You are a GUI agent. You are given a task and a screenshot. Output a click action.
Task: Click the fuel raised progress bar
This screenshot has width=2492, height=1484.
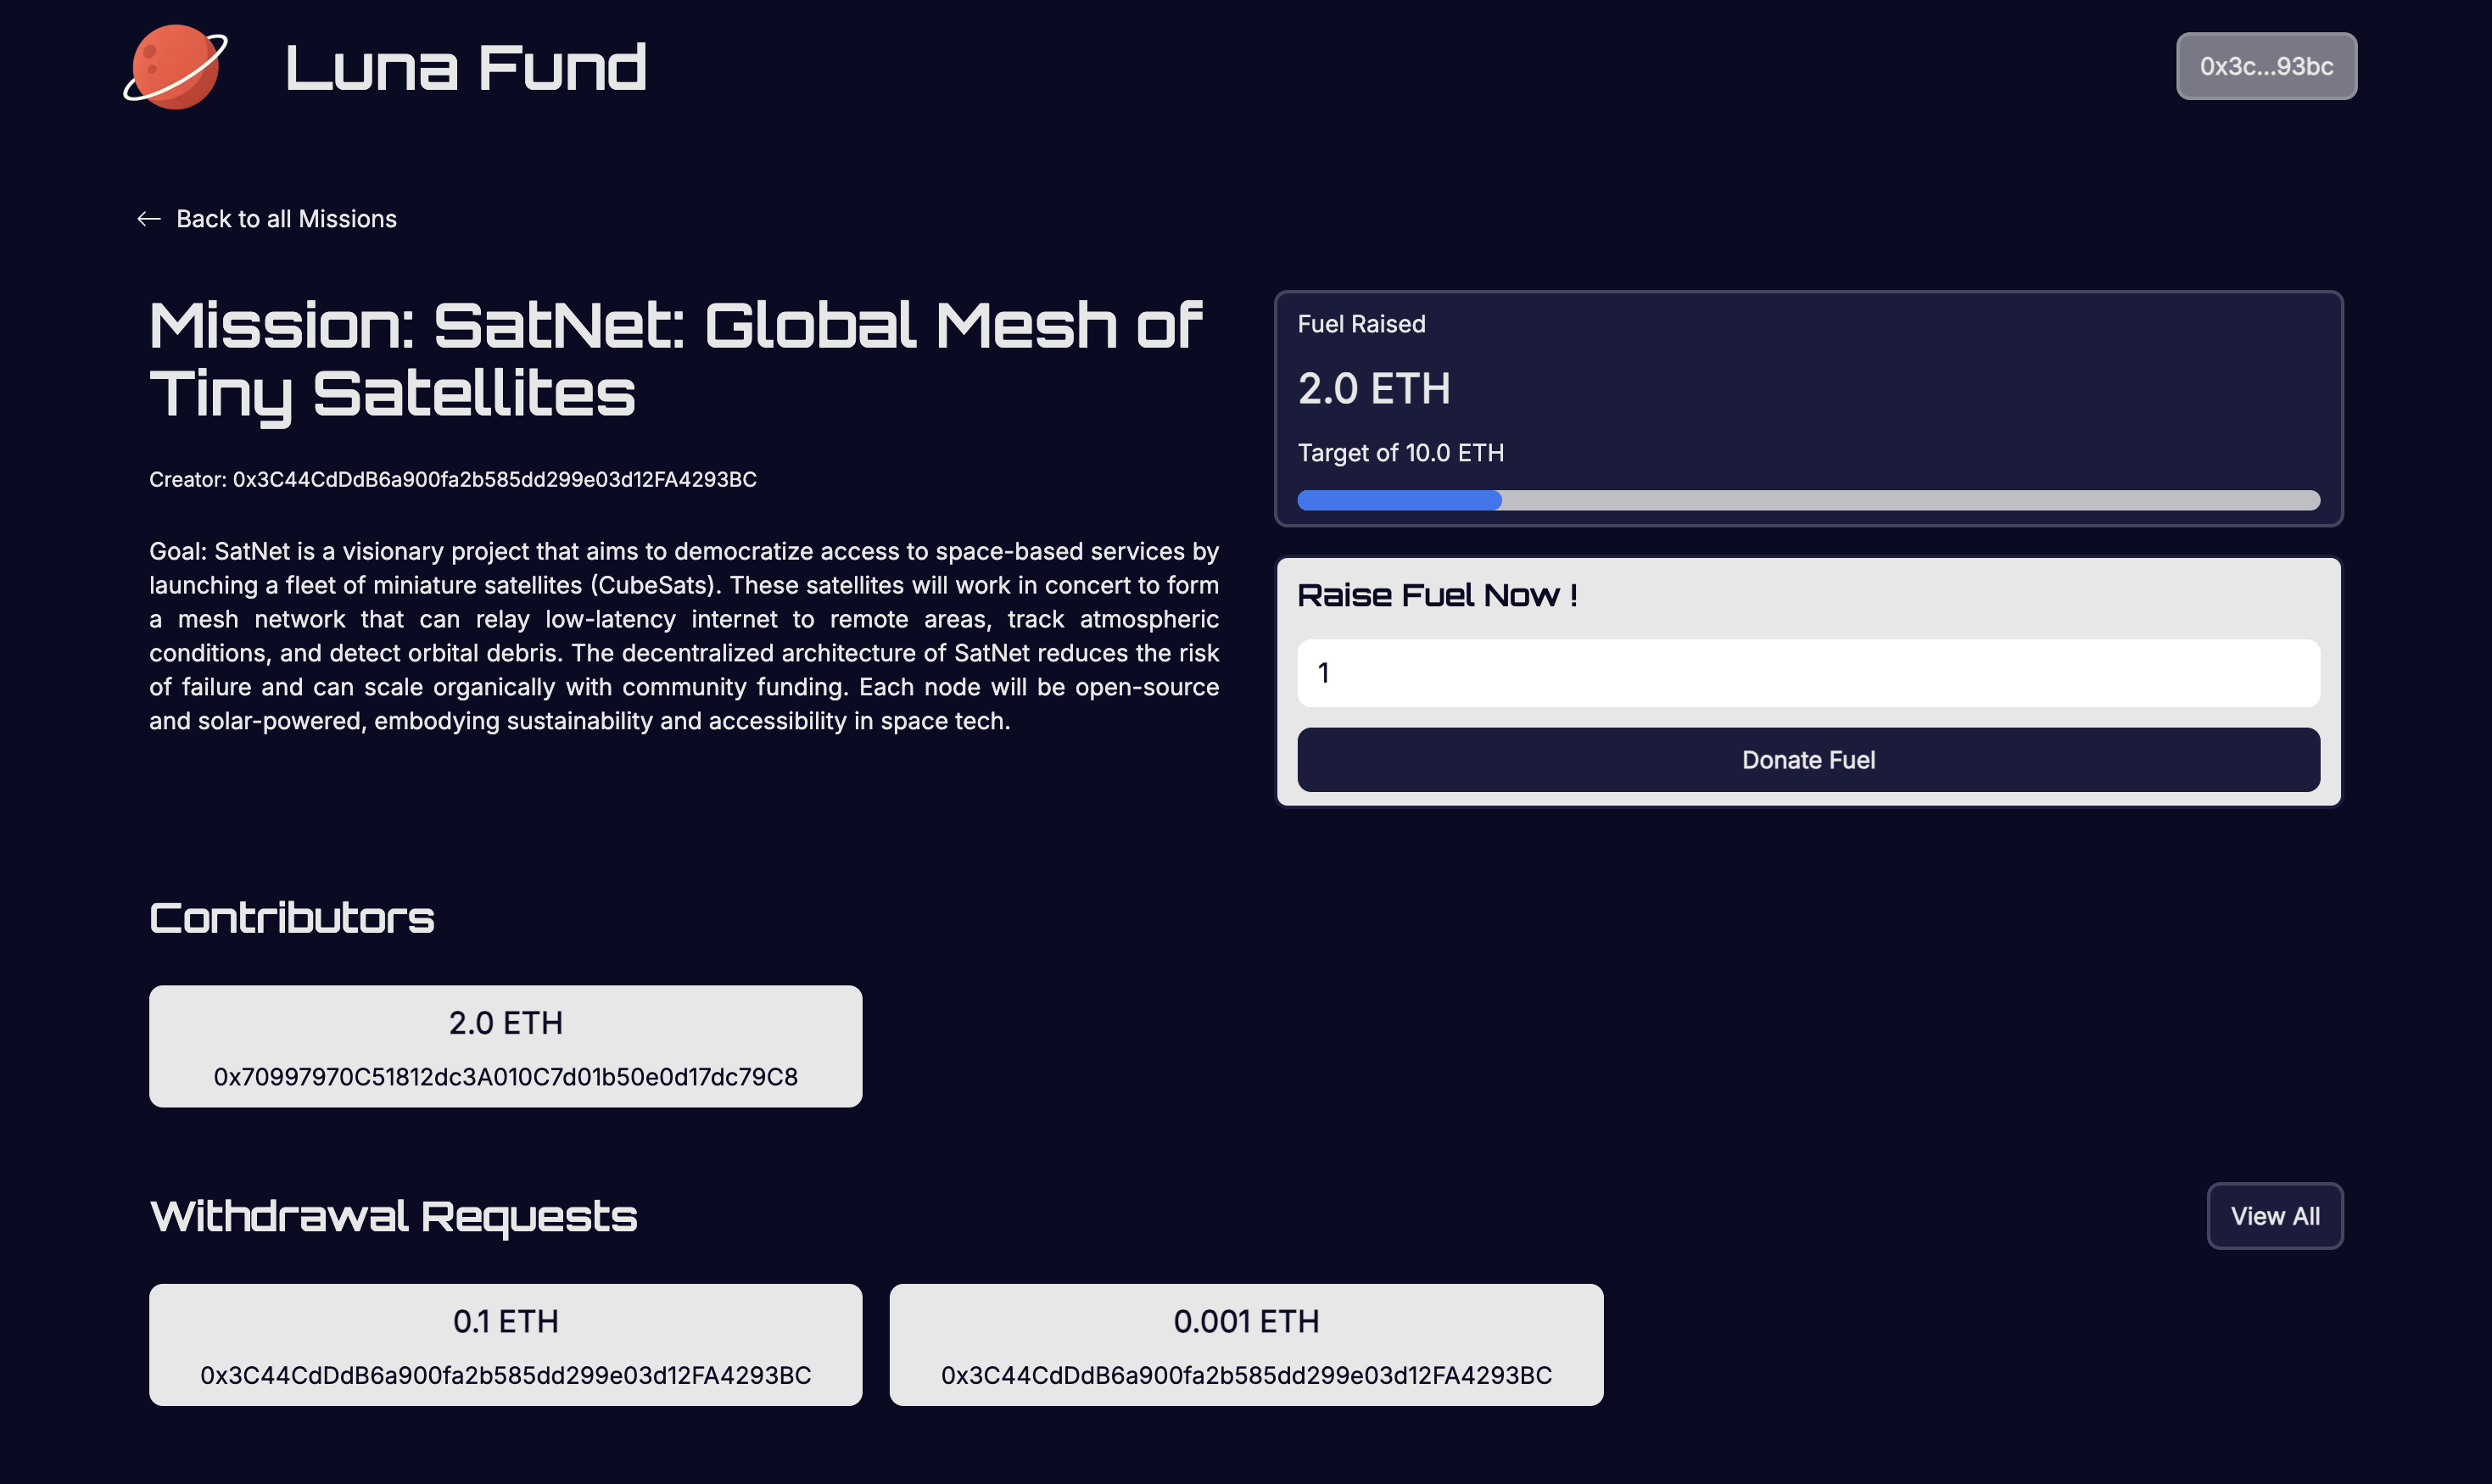coord(1807,500)
